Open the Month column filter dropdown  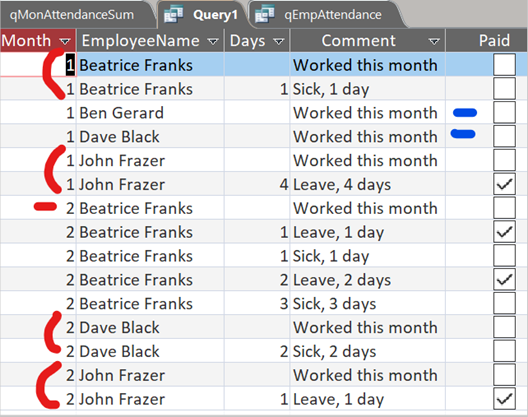coord(65,41)
